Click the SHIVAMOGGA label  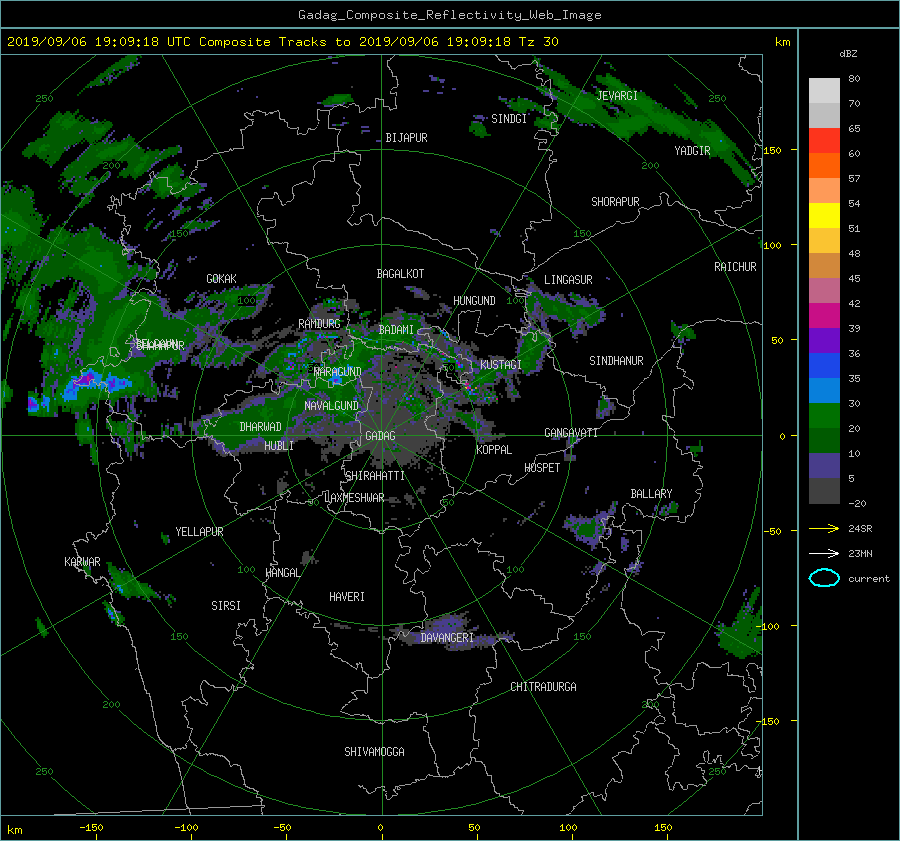coord(374,751)
